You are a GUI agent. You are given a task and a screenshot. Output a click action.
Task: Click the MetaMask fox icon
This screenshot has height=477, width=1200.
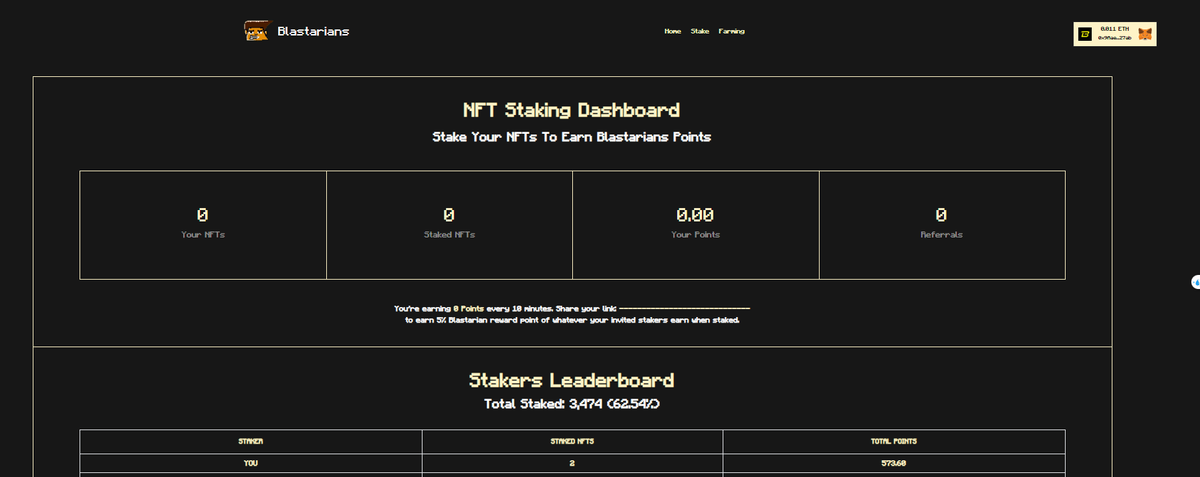[x=1146, y=35]
